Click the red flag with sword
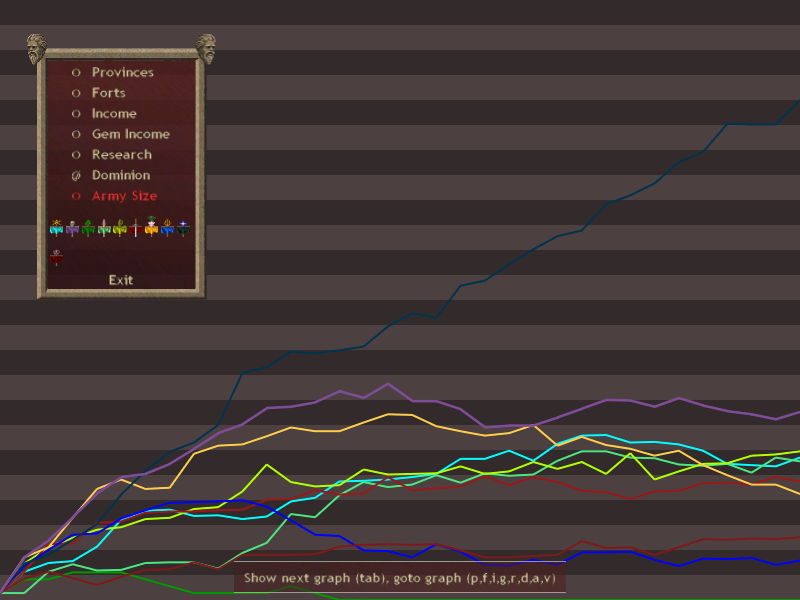The width and height of the screenshot is (800, 600). click(x=135, y=228)
